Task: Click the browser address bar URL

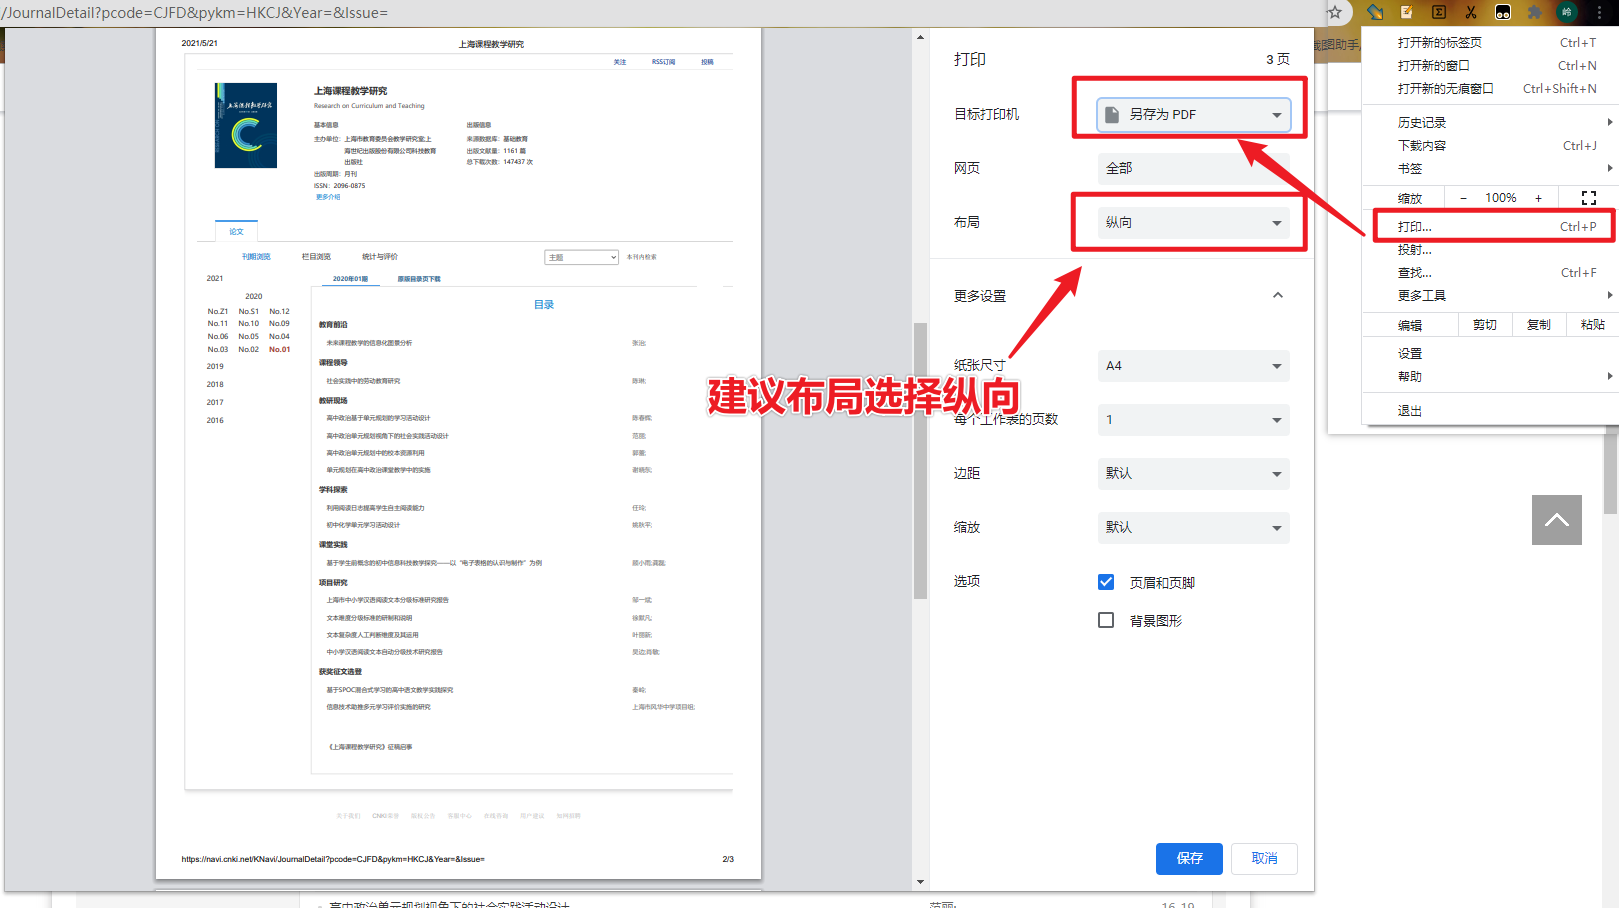Action: (194, 13)
